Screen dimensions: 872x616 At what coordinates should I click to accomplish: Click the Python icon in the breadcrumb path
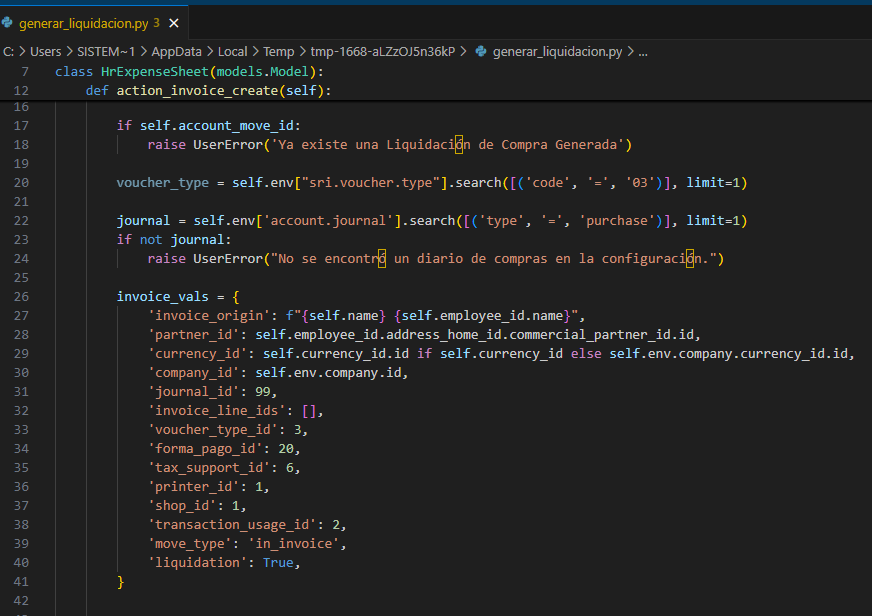[x=481, y=51]
